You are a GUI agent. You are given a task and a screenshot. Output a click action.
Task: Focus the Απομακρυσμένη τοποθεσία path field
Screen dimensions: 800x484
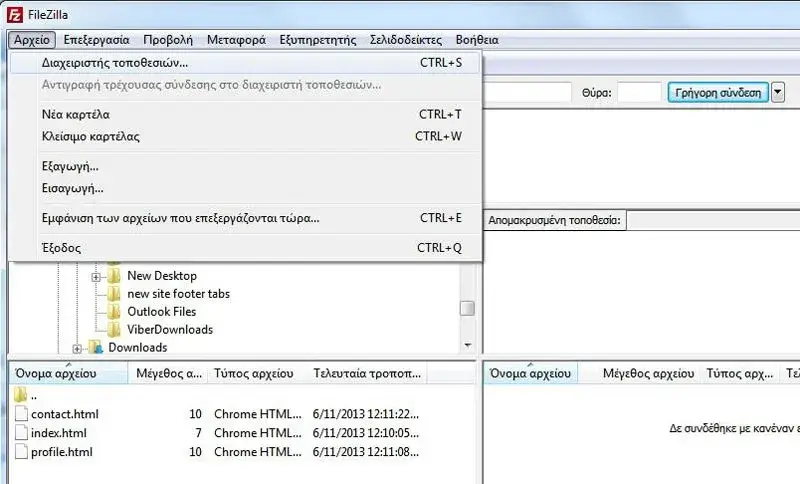pos(713,220)
